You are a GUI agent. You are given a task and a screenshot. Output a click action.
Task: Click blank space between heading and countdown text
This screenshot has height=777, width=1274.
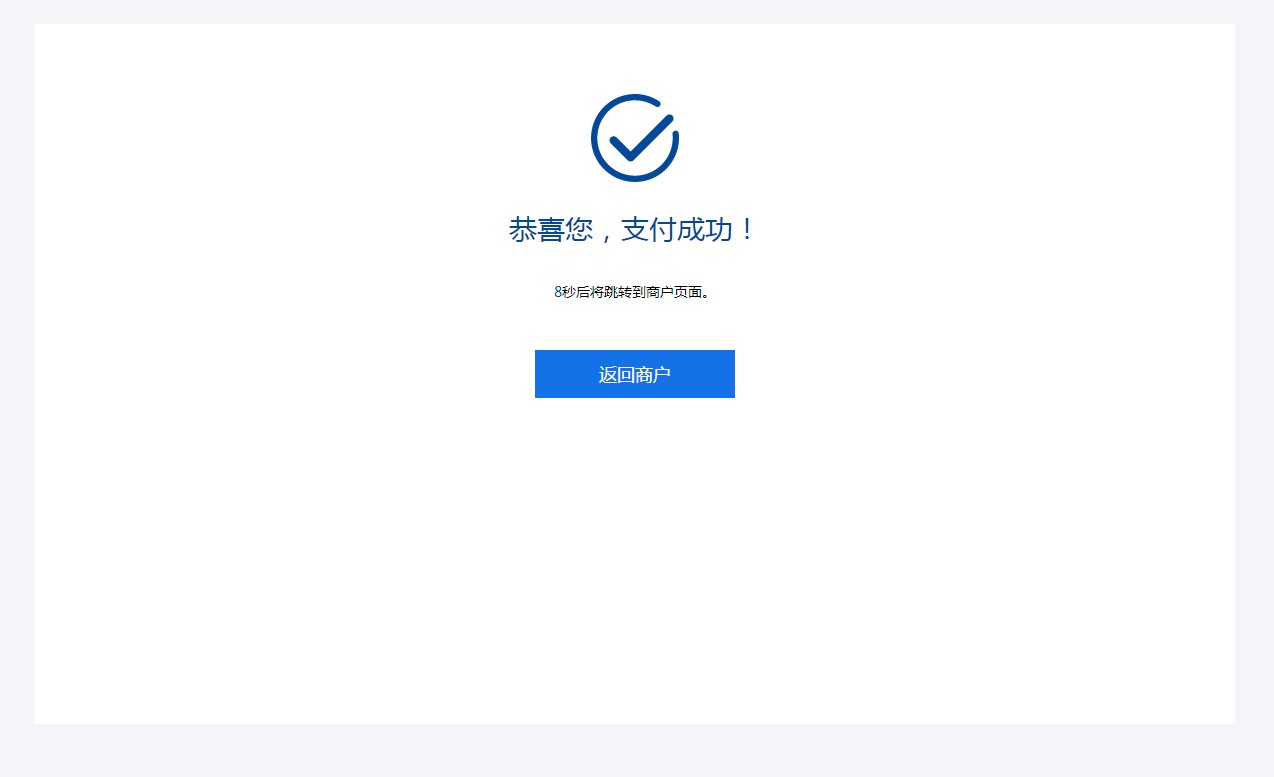click(635, 265)
